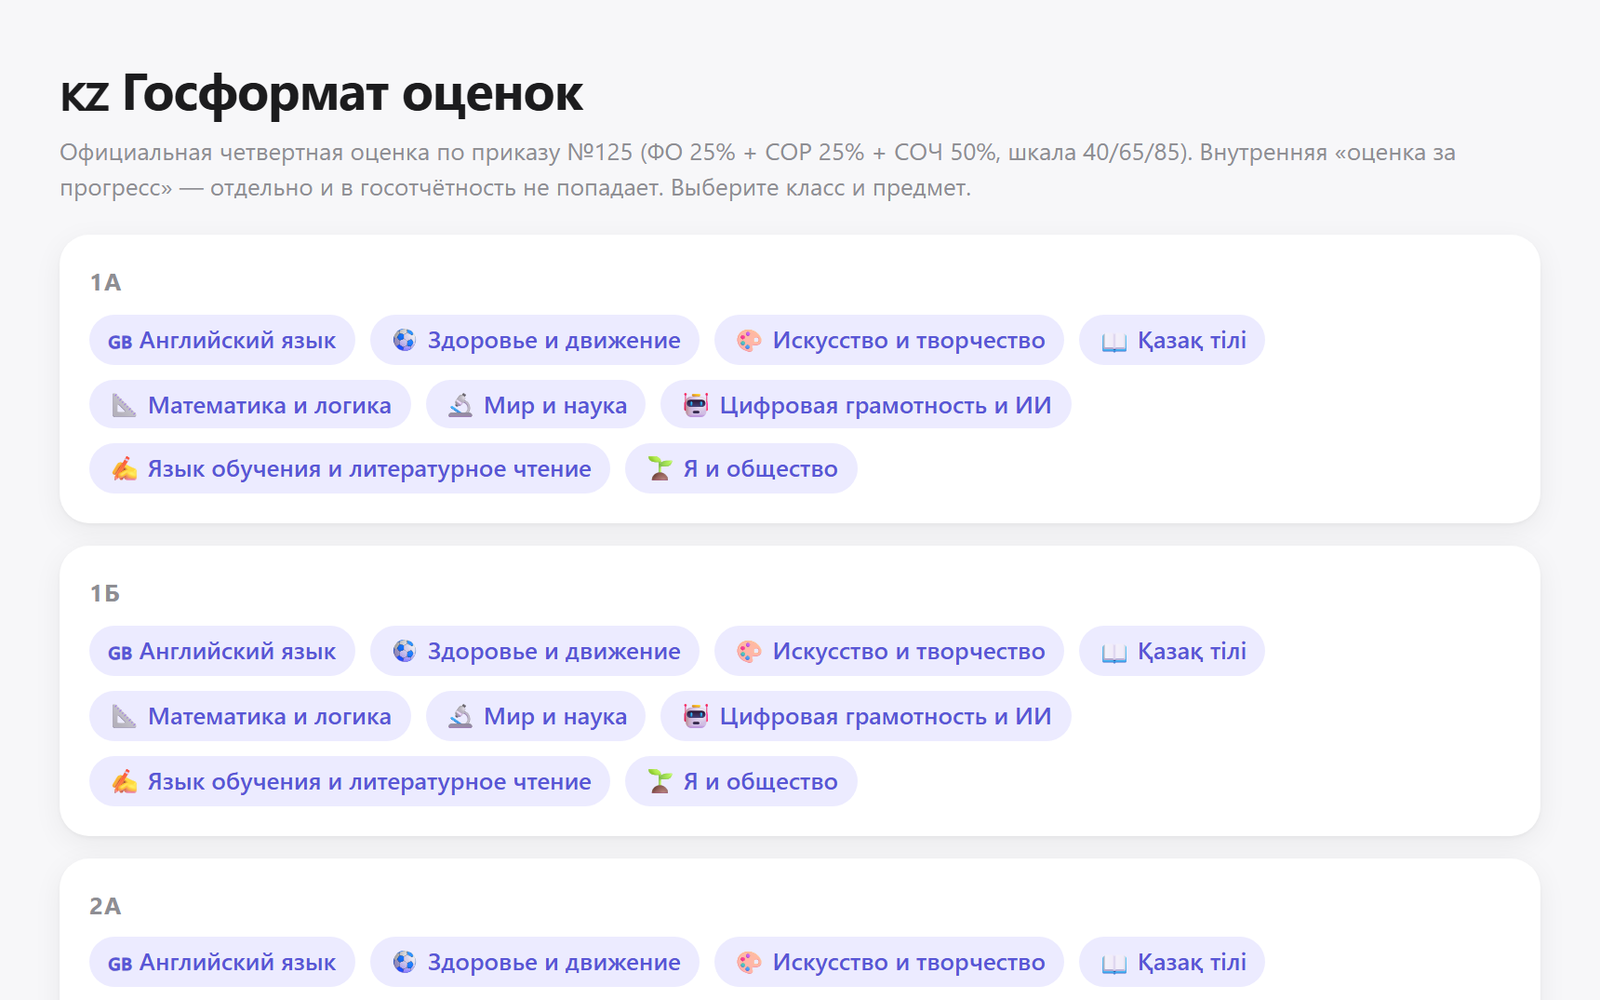Screen dimensions: 1600x1000
Task: Select Я и общество in class 1Б
Action: tap(741, 781)
